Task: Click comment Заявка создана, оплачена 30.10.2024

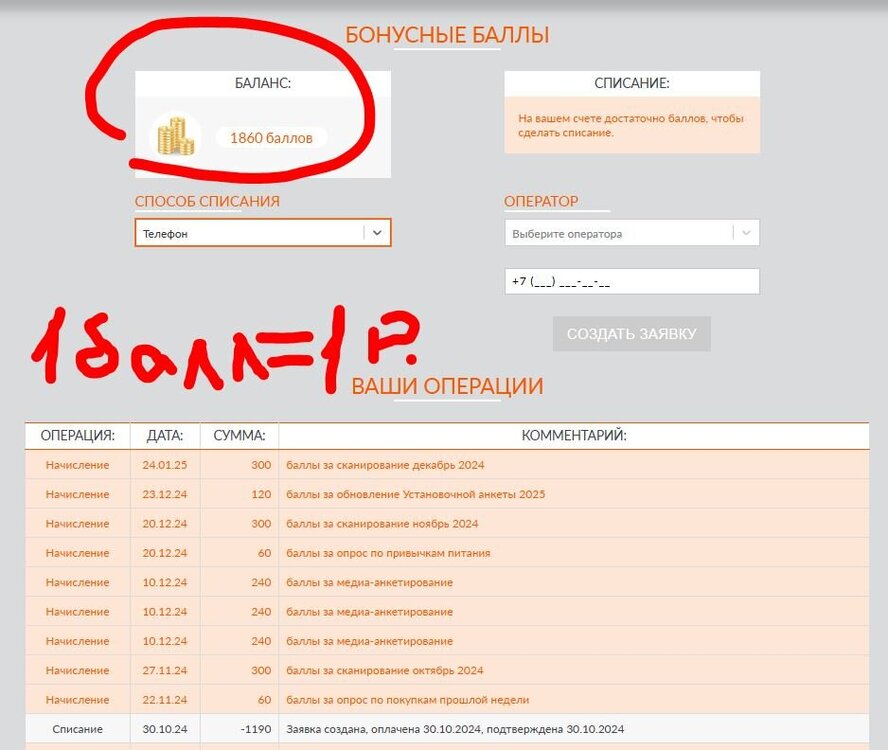Action: coord(455,730)
